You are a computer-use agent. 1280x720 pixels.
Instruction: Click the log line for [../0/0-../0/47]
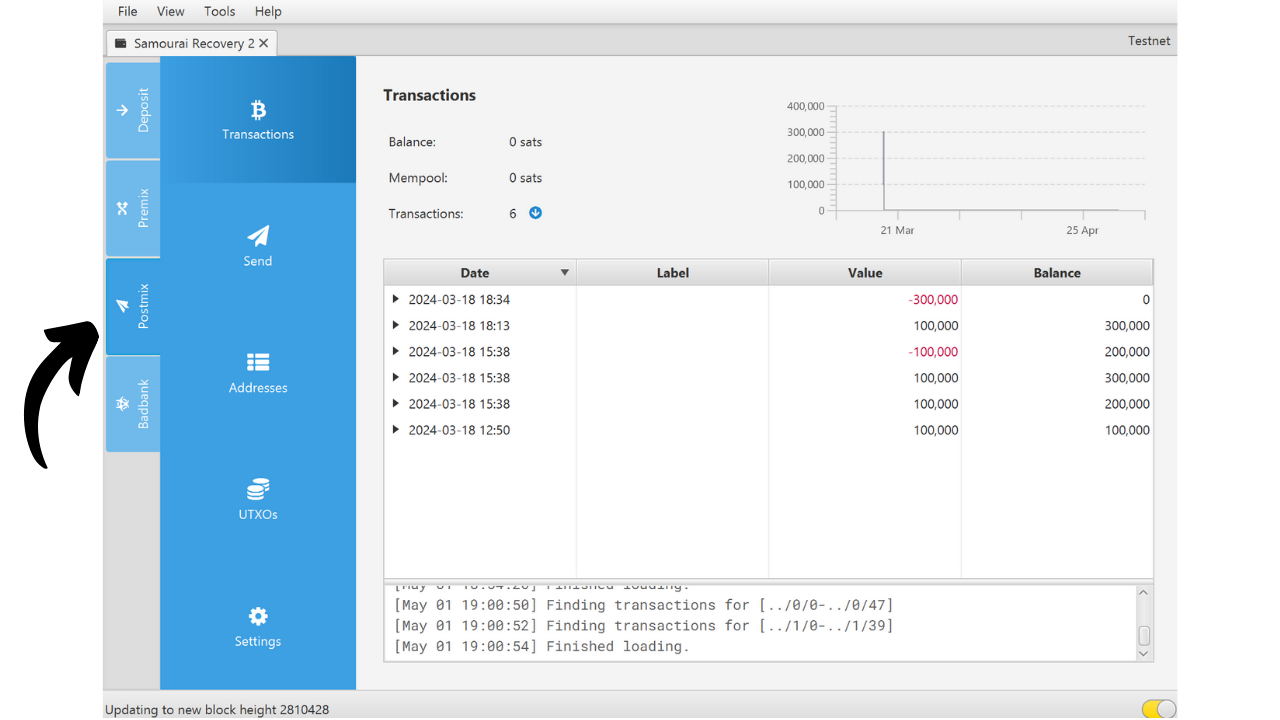tap(644, 605)
